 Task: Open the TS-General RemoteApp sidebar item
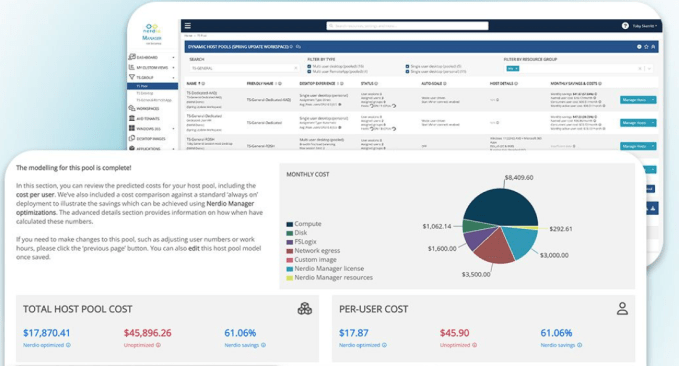tap(154, 100)
